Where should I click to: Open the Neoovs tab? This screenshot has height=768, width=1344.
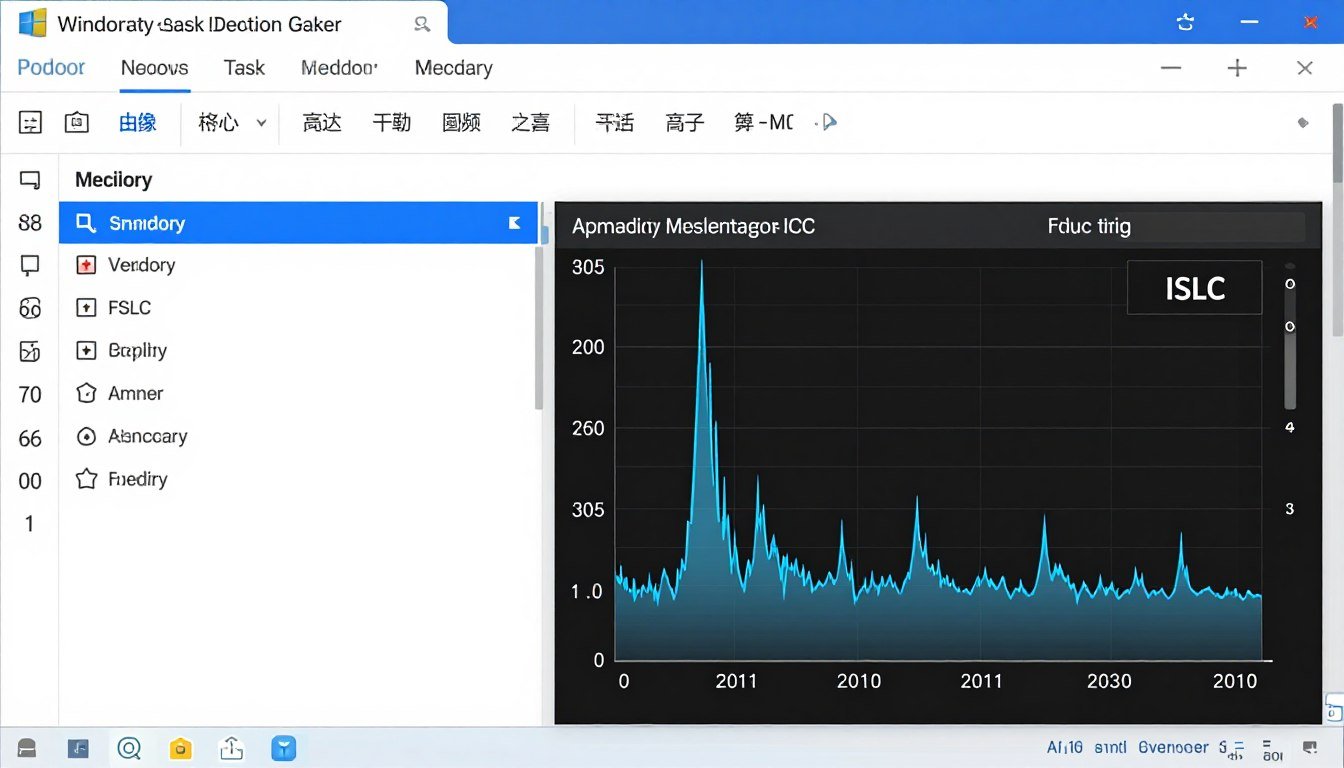click(154, 67)
